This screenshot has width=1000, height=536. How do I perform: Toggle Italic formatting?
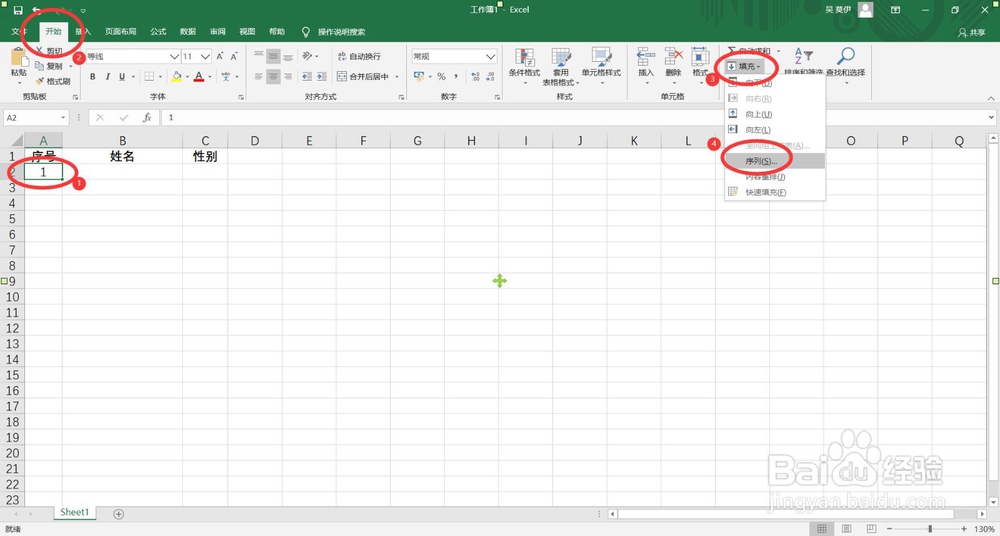[x=107, y=77]
